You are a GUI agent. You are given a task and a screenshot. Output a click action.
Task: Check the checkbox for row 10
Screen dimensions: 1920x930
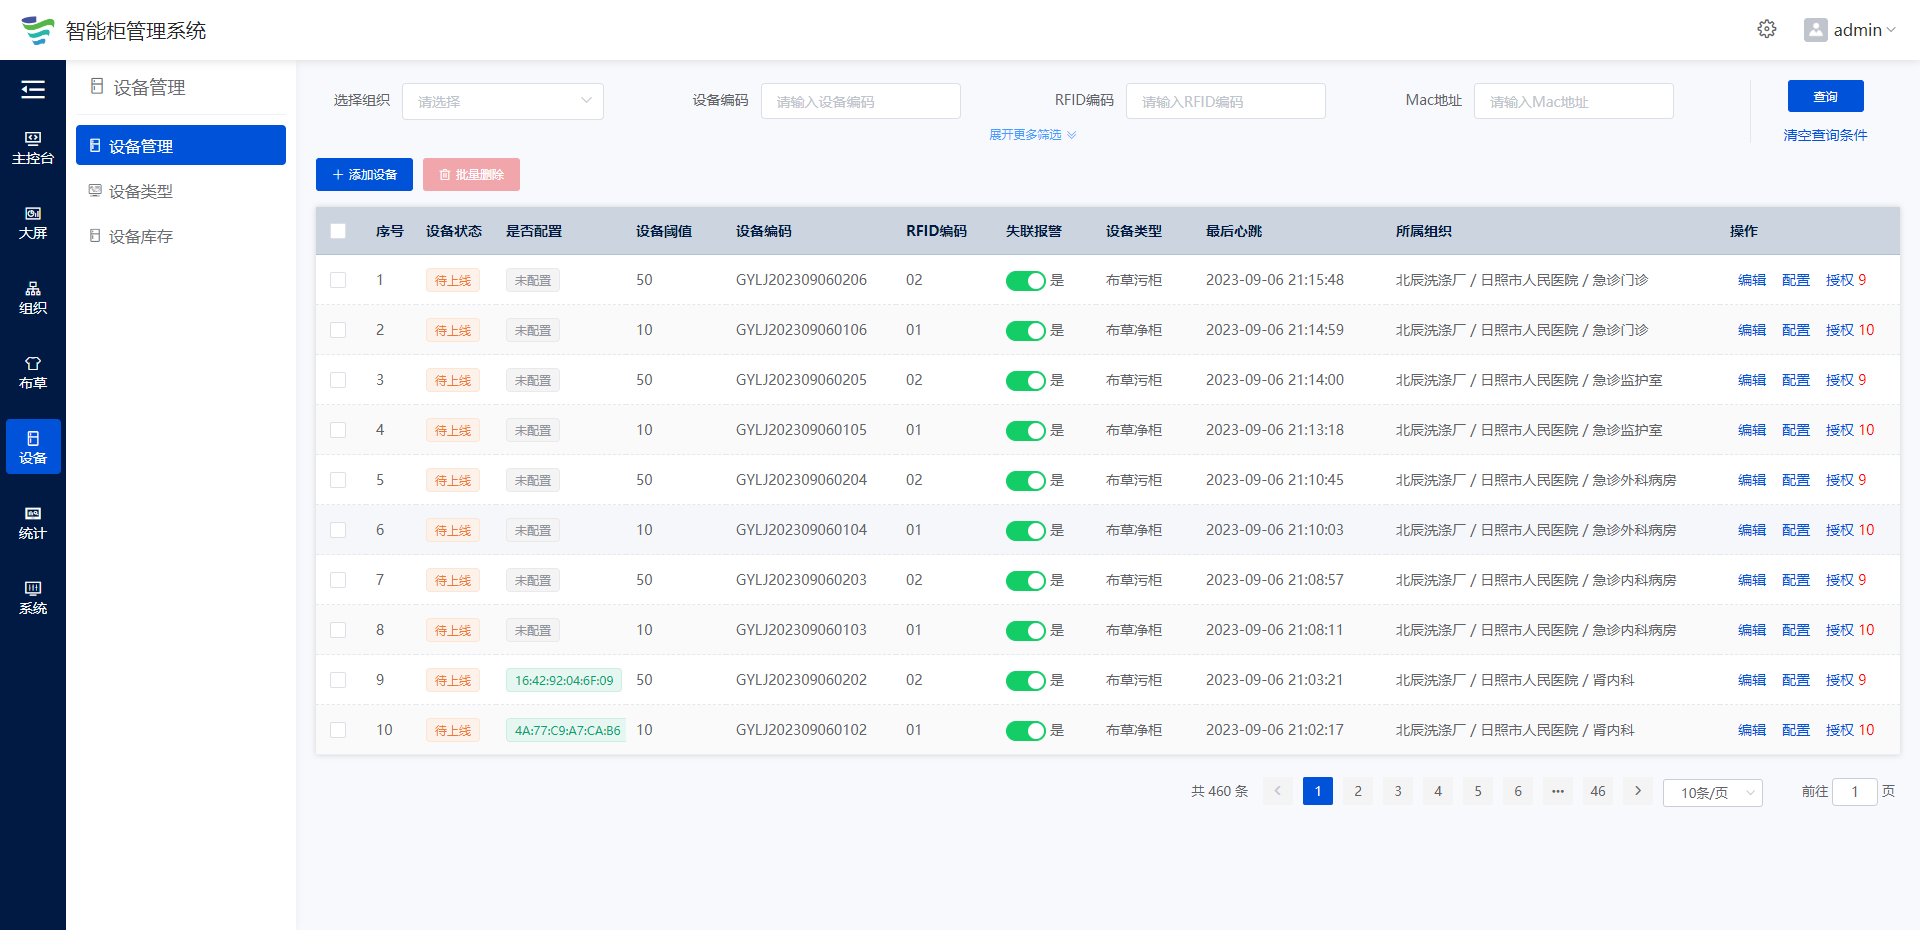(x=338, y=730)
